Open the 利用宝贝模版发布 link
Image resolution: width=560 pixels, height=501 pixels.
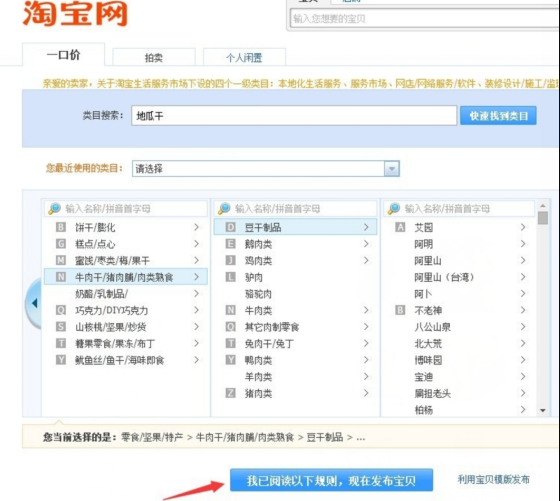click(x=494, y=479)
